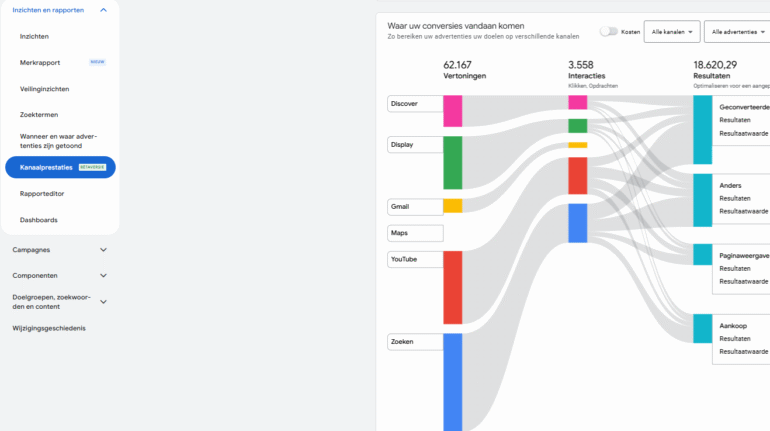Open Dashboards in the sidebar
Screen dimensions: 770x431
[38, 220]
